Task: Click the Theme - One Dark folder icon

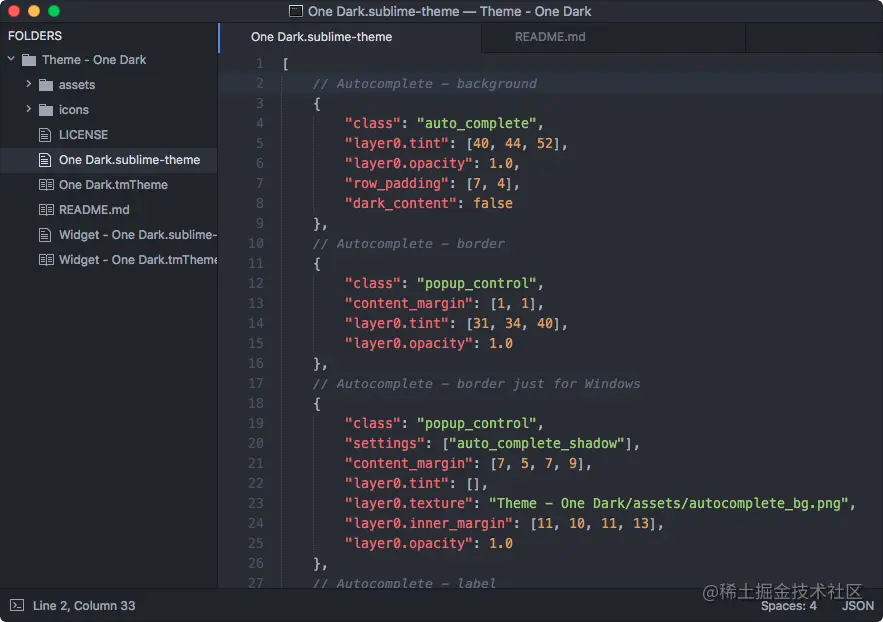Action: pos(29,60)
